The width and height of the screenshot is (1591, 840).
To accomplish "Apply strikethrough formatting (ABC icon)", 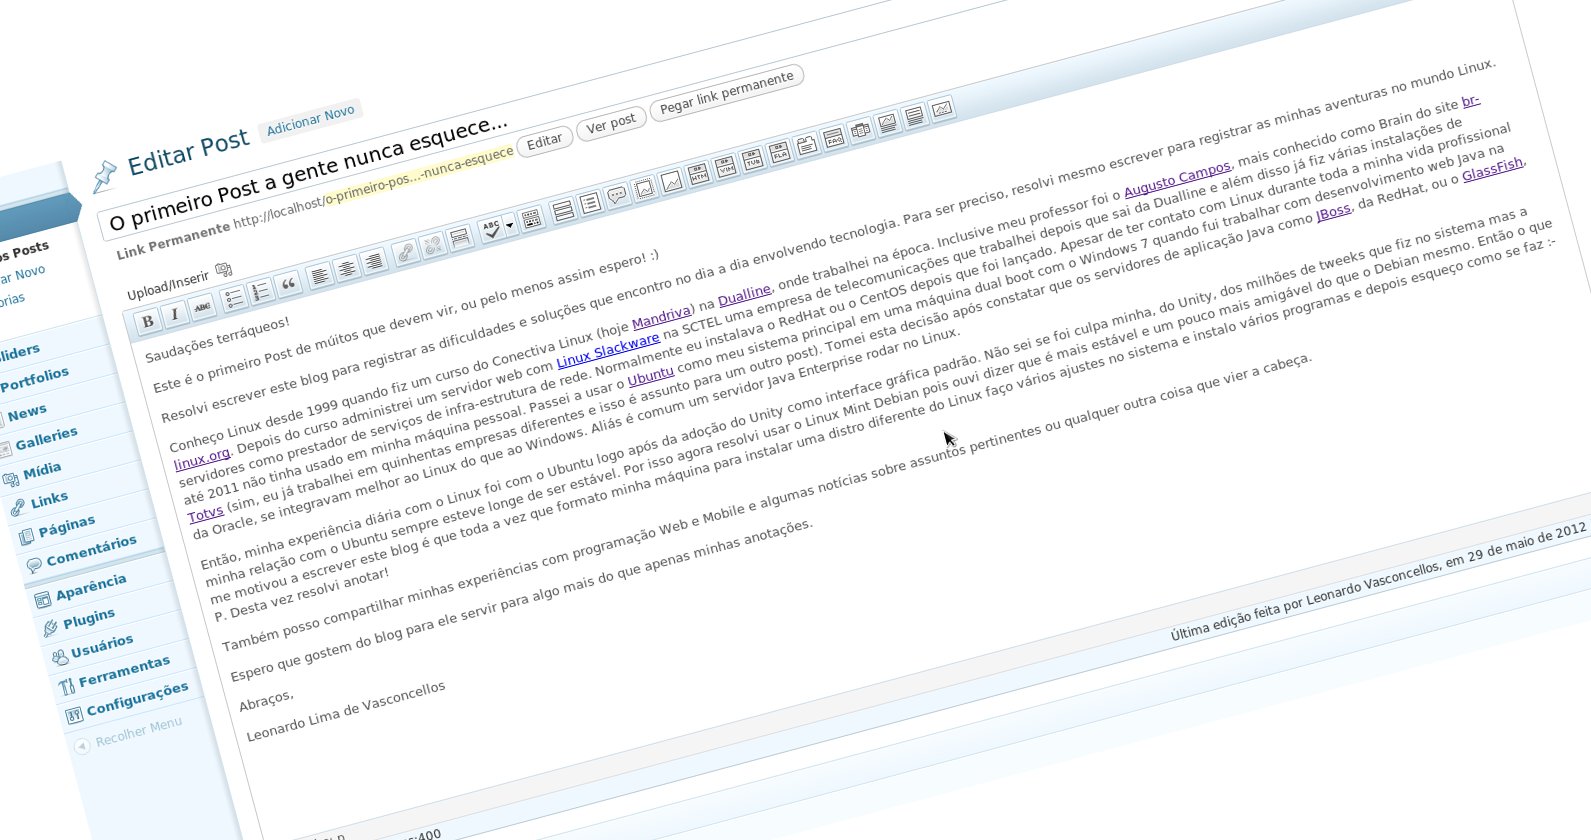I will [203, 307].
